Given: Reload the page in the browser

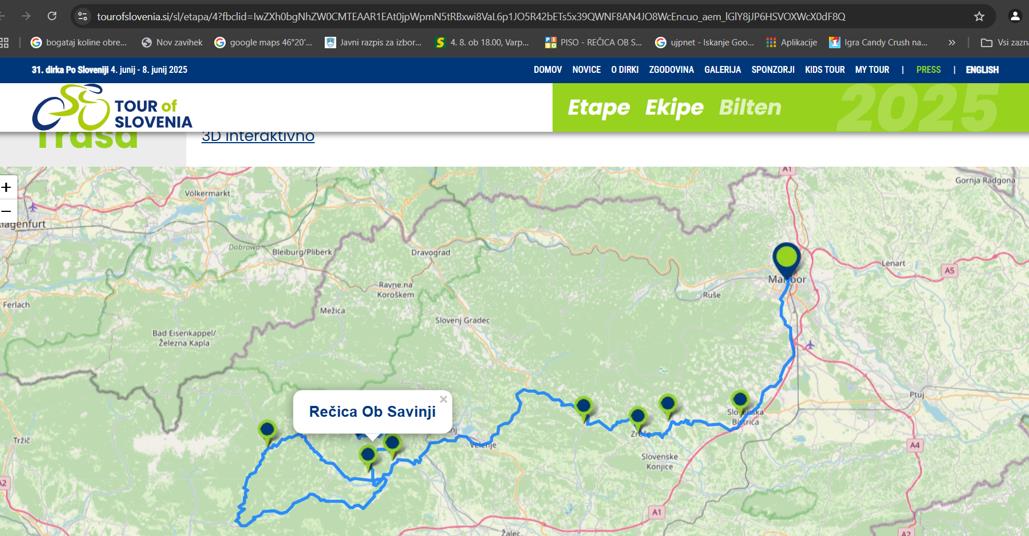Looking at the screenshot, I should click(x=52, y=16).
